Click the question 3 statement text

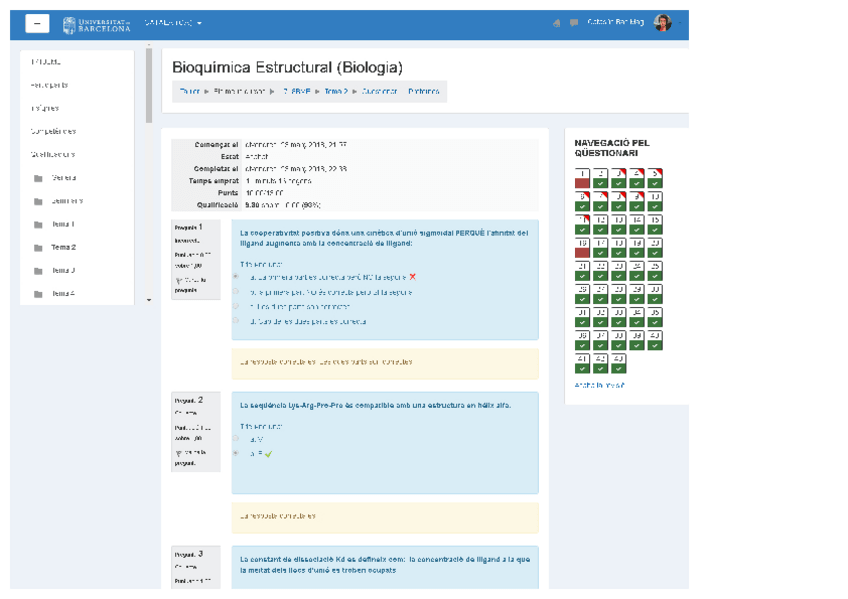pos(385,564)
